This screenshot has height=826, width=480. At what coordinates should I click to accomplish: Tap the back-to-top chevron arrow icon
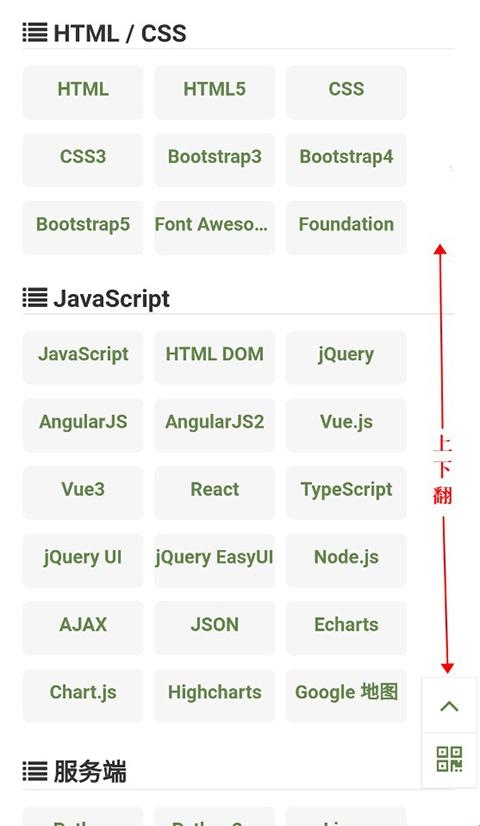click(449, 706)
